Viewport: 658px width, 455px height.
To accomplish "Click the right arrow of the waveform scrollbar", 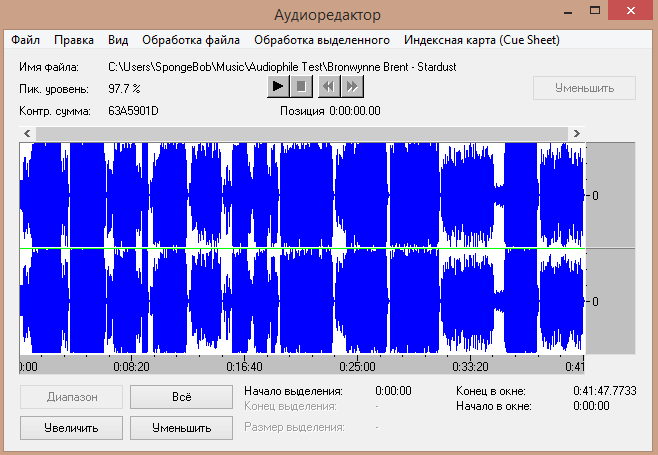I will 577,133.
